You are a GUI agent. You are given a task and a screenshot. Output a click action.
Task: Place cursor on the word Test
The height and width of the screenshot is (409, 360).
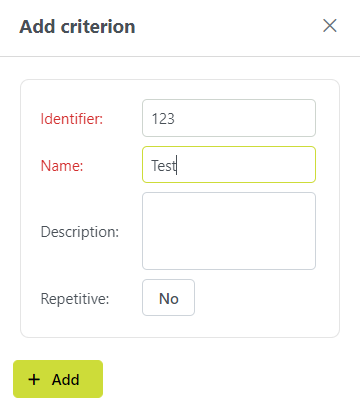(163, 166)
